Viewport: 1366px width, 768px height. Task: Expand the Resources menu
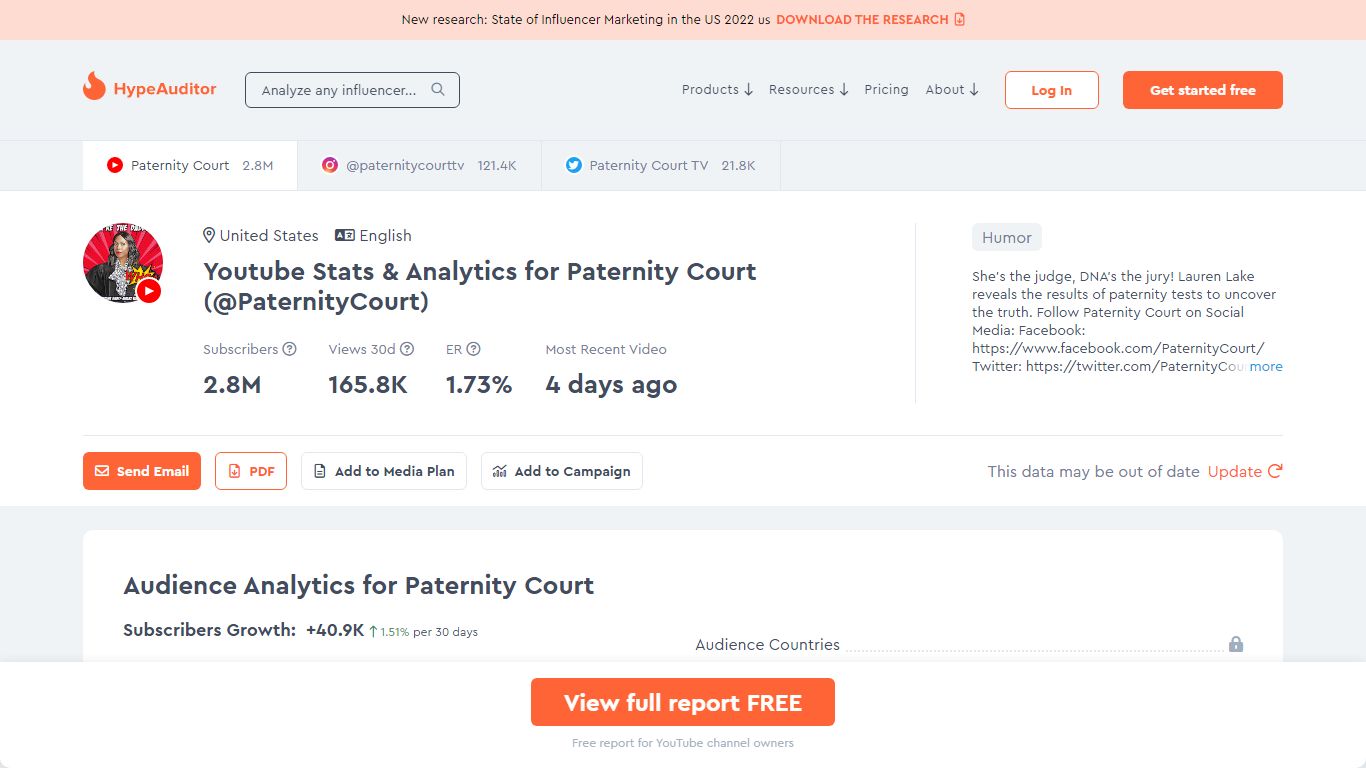pyautogui.click(x=808, y=89)
